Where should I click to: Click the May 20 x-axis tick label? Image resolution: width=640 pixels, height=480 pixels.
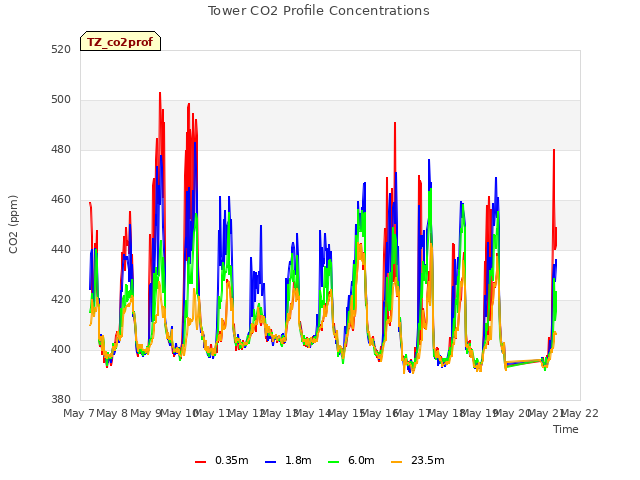pyautogui.click(x=513, y=413)
